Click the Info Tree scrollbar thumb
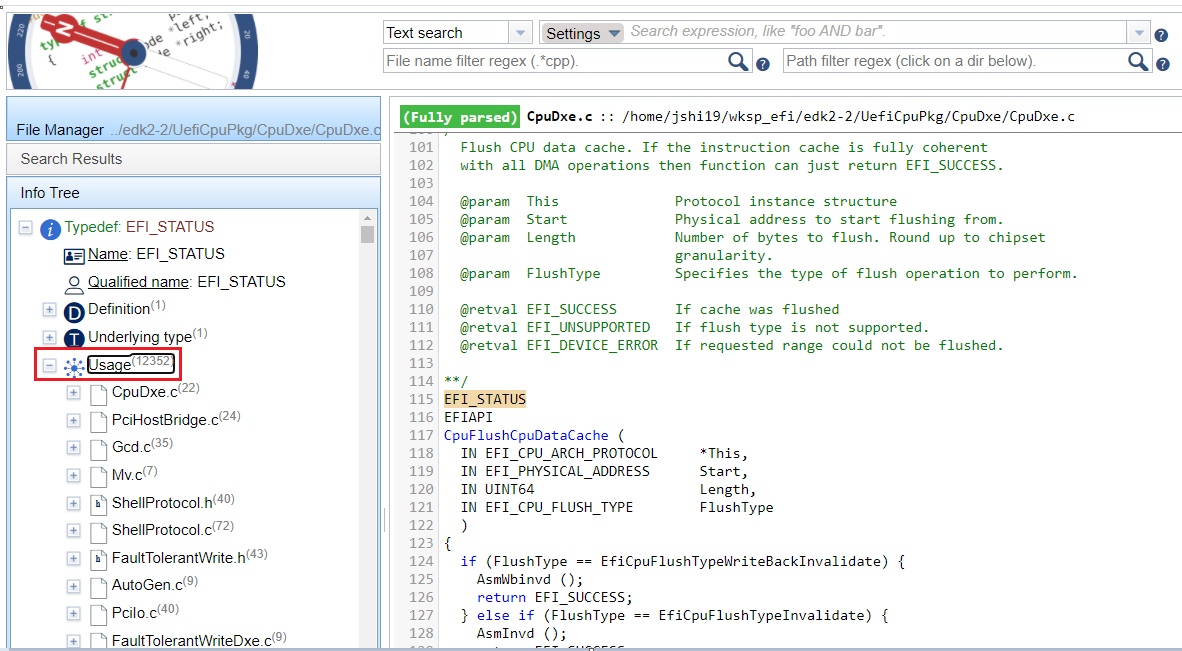The width and height of the screenshot is (1182, 651). pos(367,234)
